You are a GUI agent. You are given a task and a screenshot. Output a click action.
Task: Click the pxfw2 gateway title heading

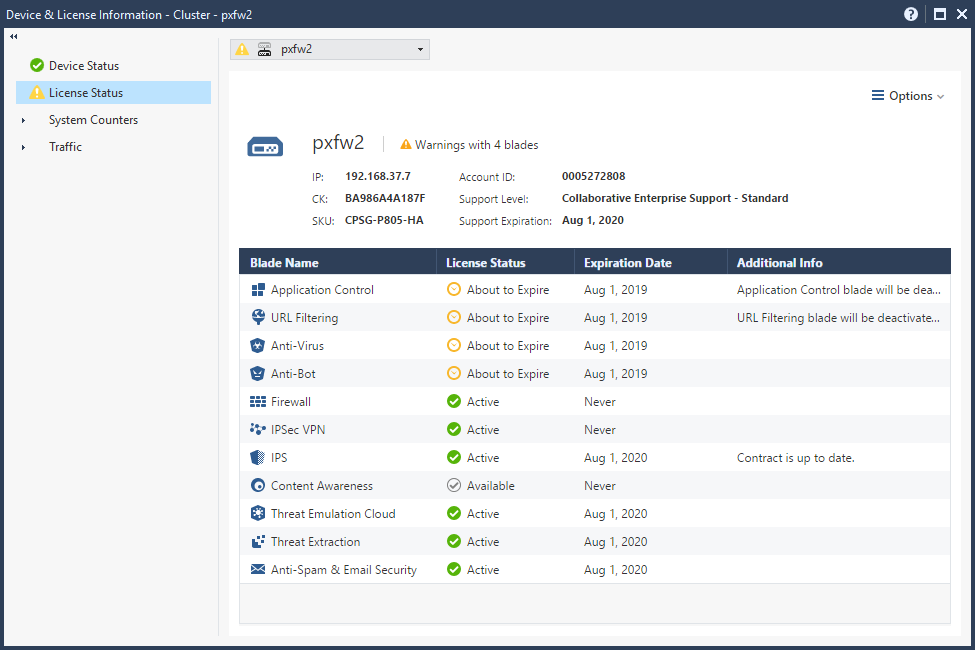click(x=338, y=143)
